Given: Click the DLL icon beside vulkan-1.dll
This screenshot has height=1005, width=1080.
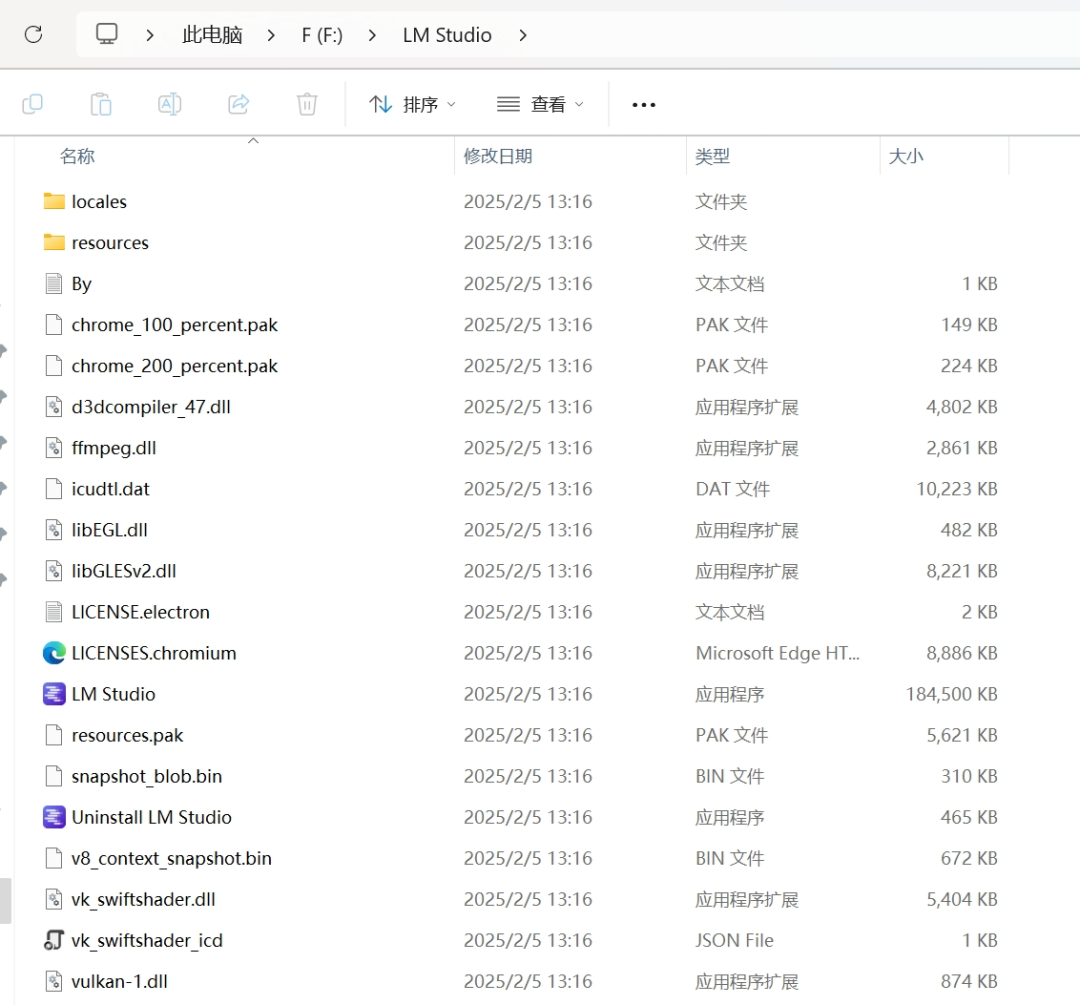Looking at the screenshot, I should coord(54,981).
